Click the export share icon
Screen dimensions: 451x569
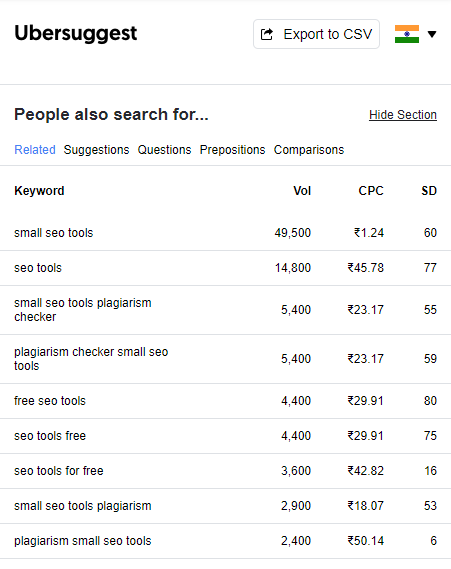tap(267, 34)
